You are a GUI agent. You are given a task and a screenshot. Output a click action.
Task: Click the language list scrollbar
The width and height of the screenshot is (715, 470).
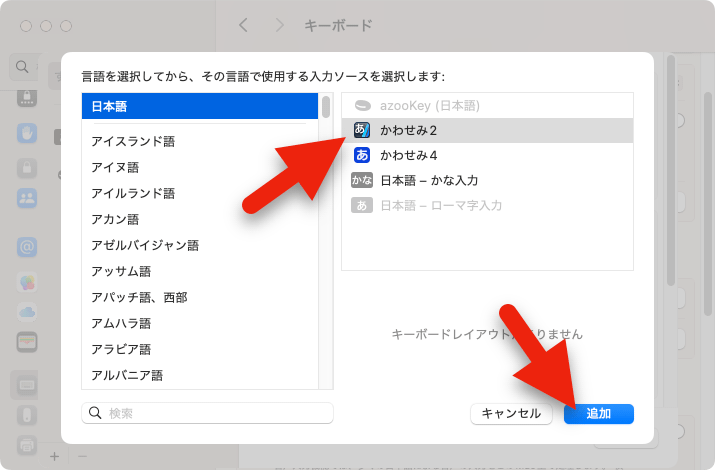click(326, 107)
